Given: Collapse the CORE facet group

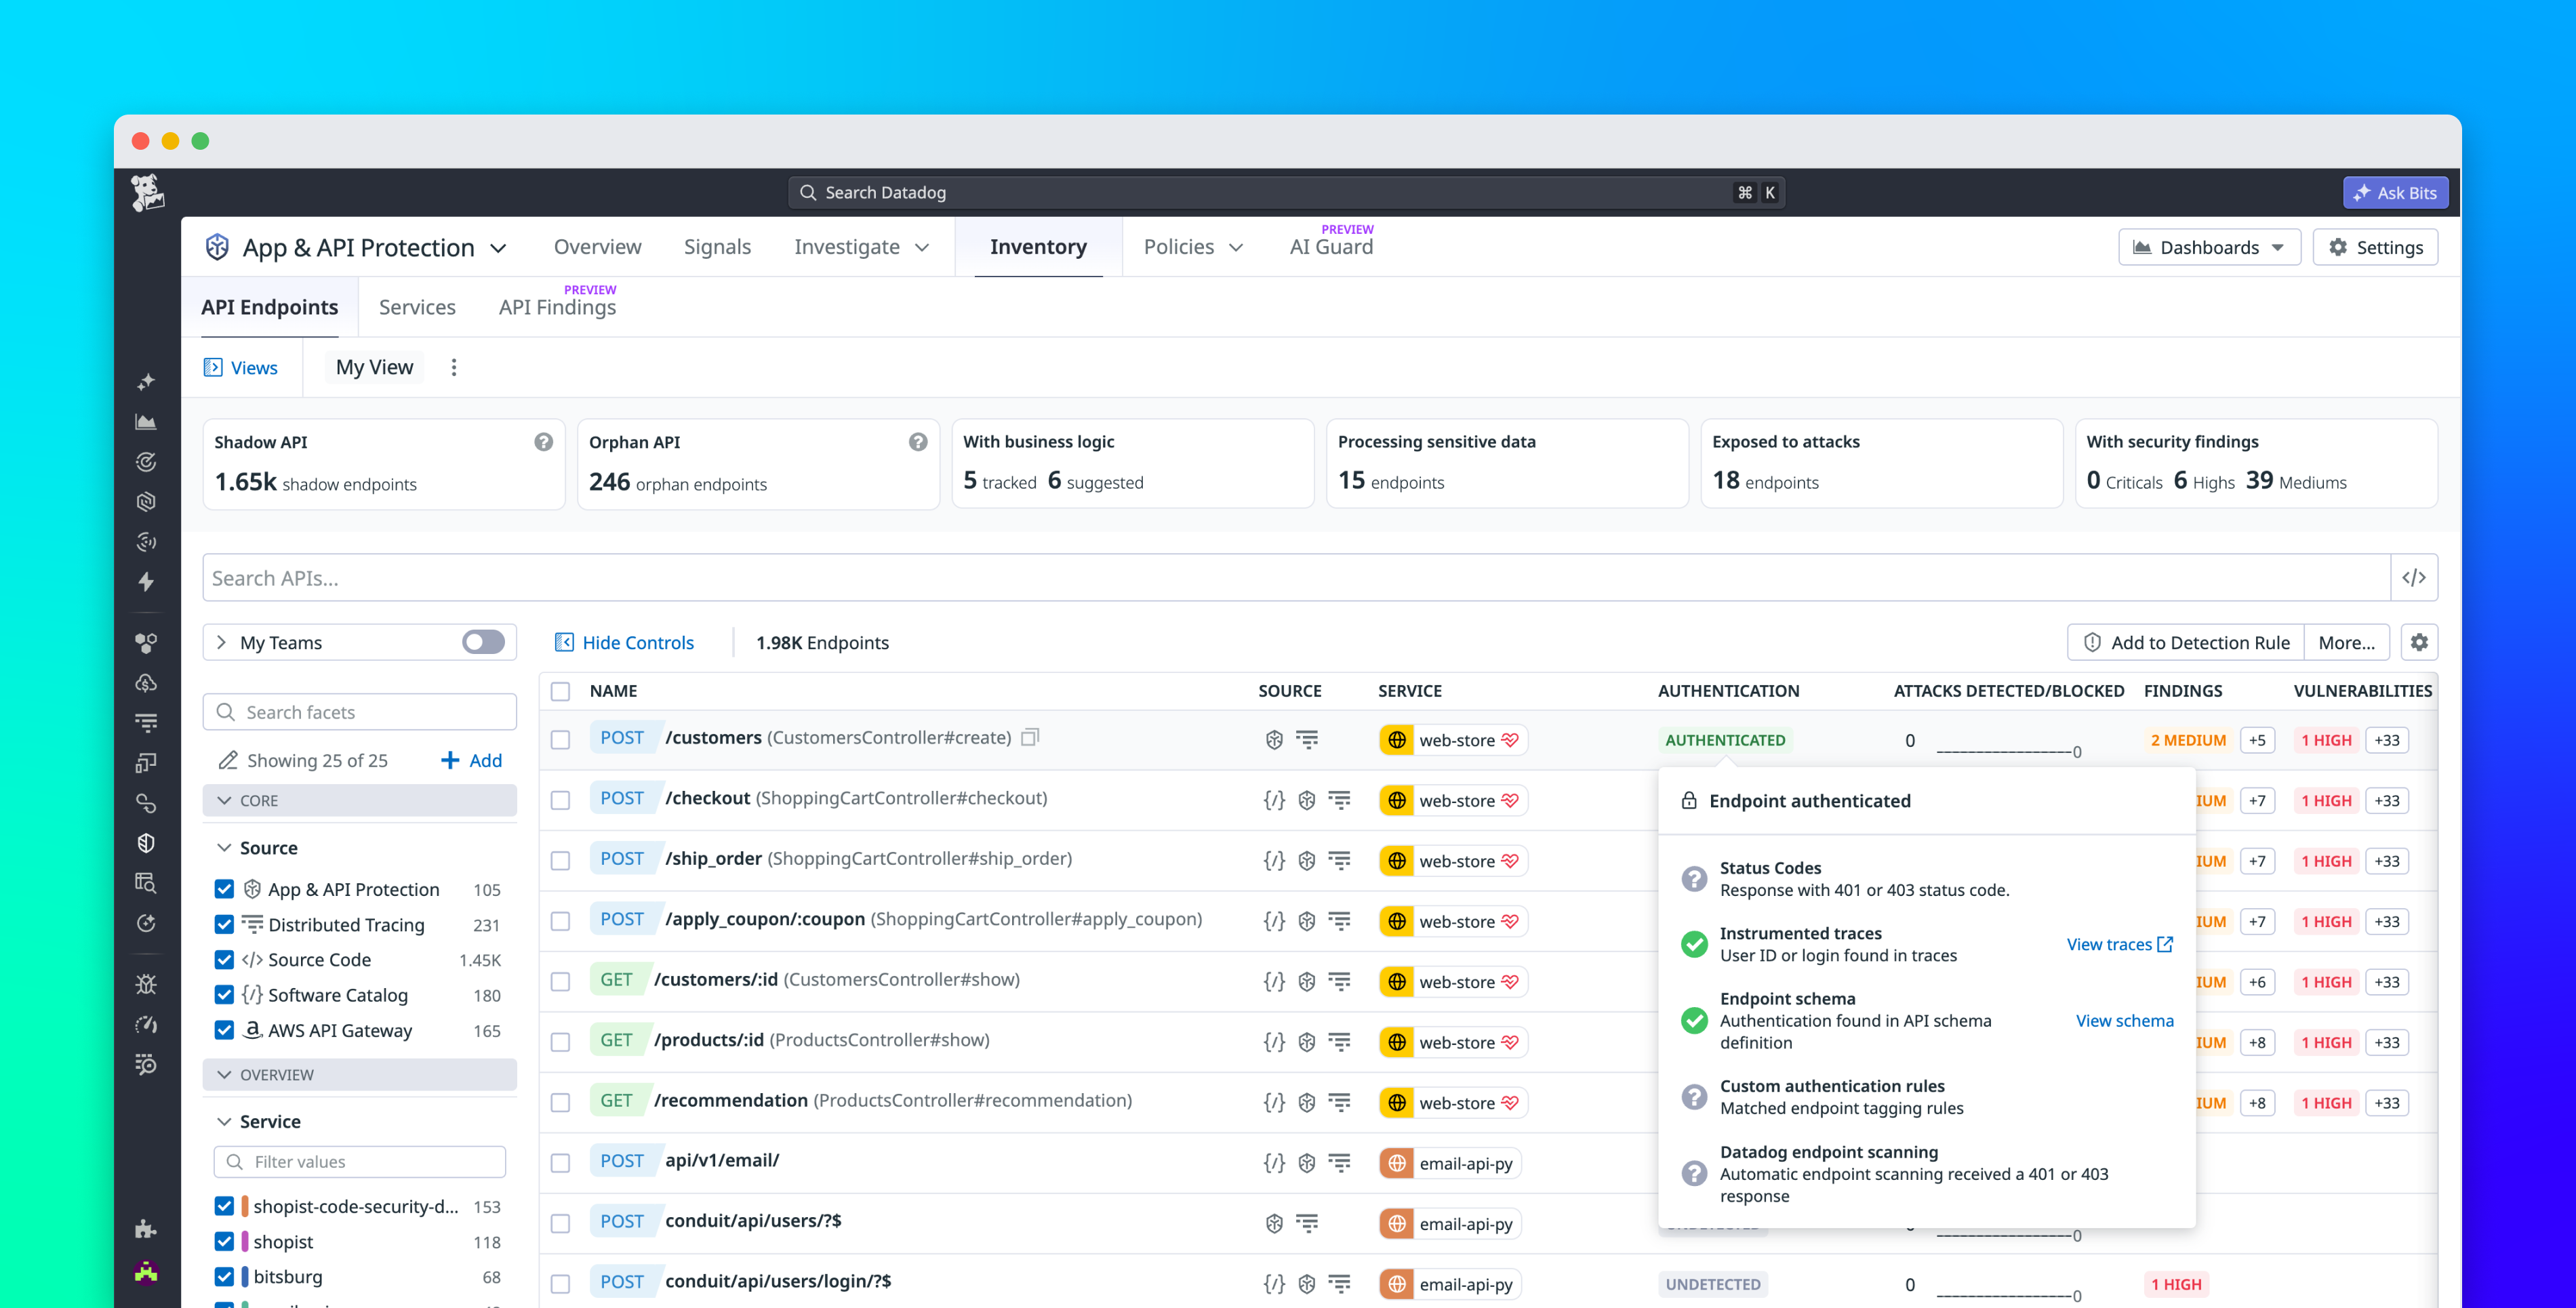Looking at the screenshot, I should point(359,800).
